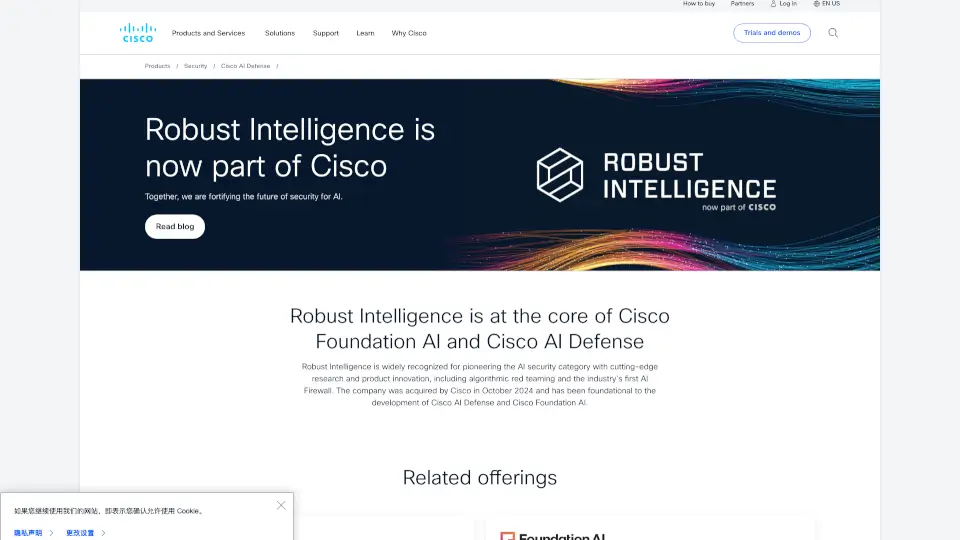Open the Why Cisco menu

tap(409, 33)
